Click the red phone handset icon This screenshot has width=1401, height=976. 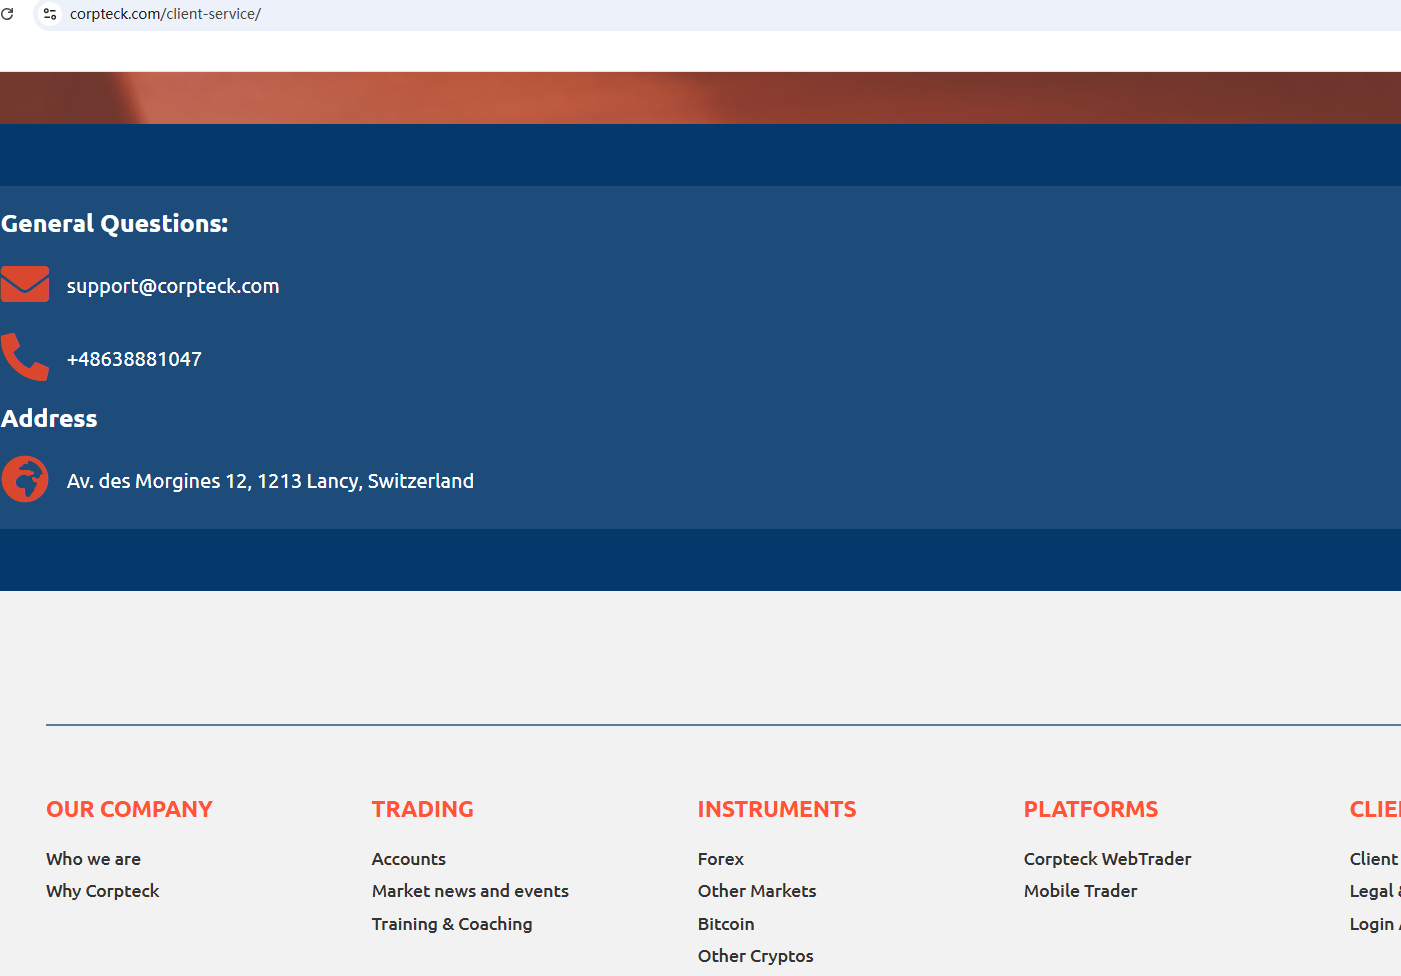(x=25, y=357)
